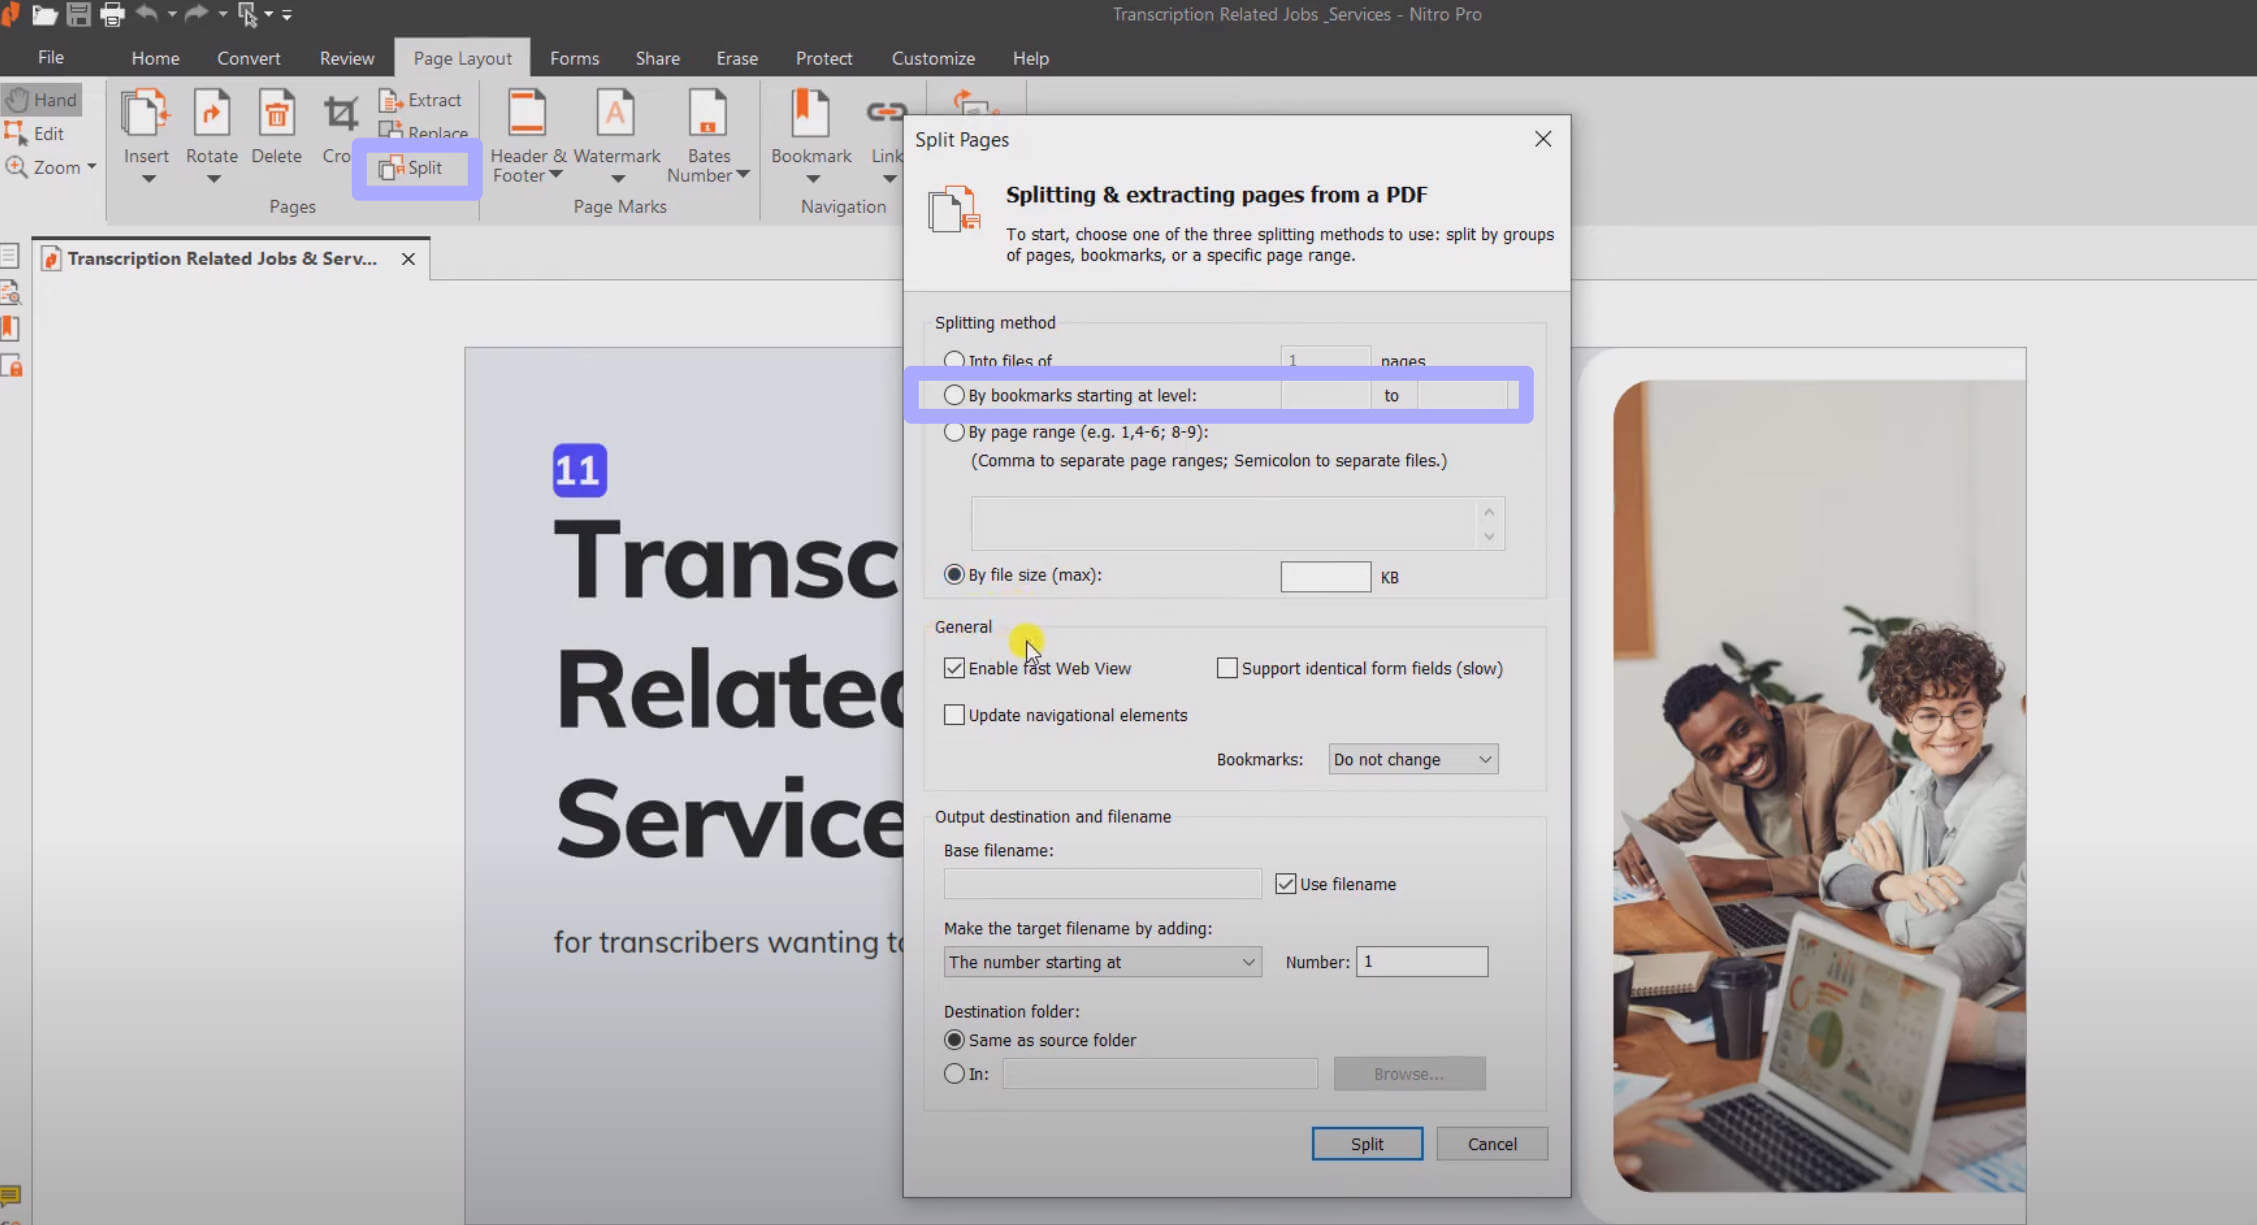Click the Bates Number icon
Viewport: 2257px width, 1225px height.
coord(707,114)
